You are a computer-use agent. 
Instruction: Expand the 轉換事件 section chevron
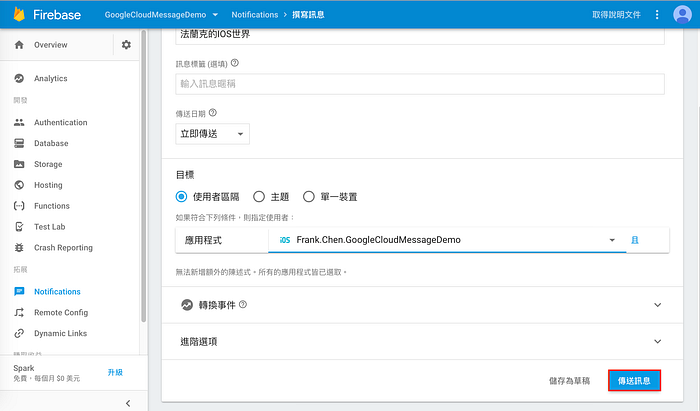(657, 305)
